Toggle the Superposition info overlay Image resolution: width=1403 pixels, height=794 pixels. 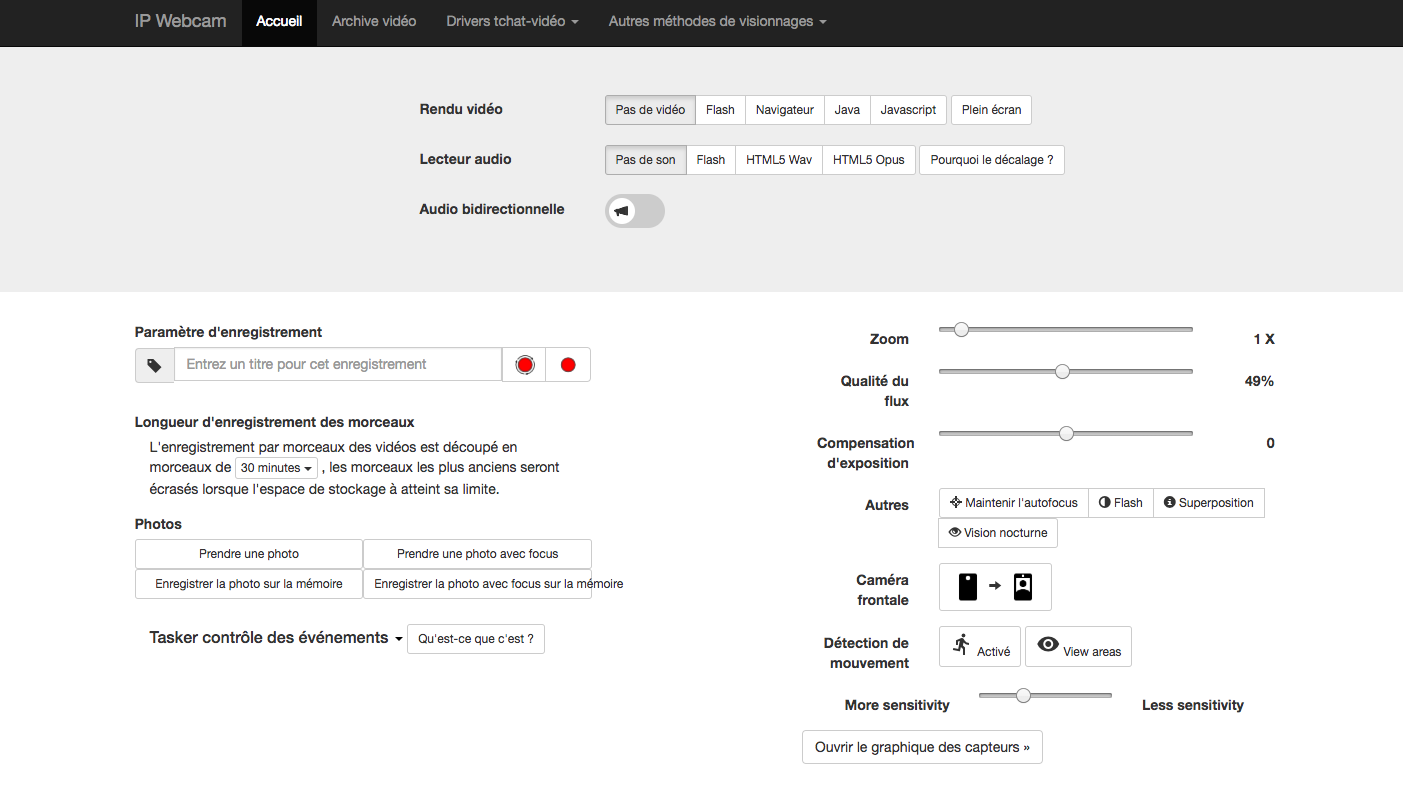click(1209, 503)
